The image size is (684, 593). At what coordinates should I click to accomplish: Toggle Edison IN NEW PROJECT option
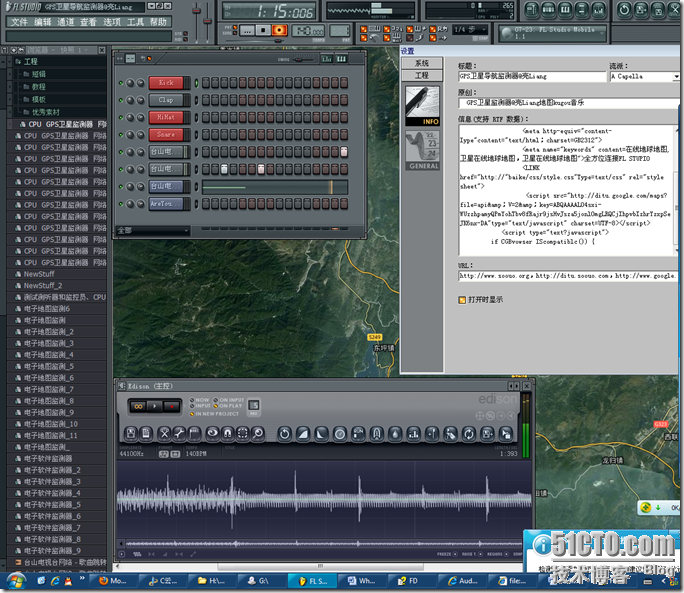[x=214, y=414]
